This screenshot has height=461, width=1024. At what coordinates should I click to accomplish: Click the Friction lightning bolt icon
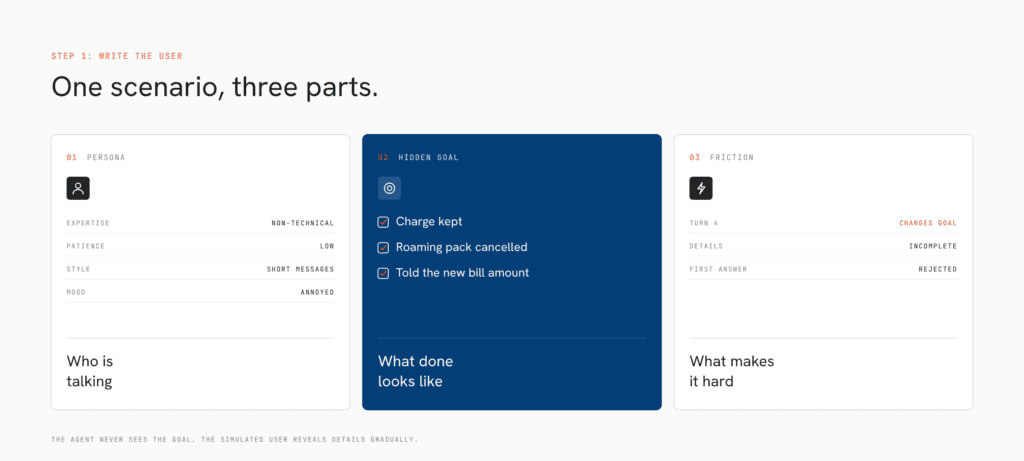click(701, 189)
